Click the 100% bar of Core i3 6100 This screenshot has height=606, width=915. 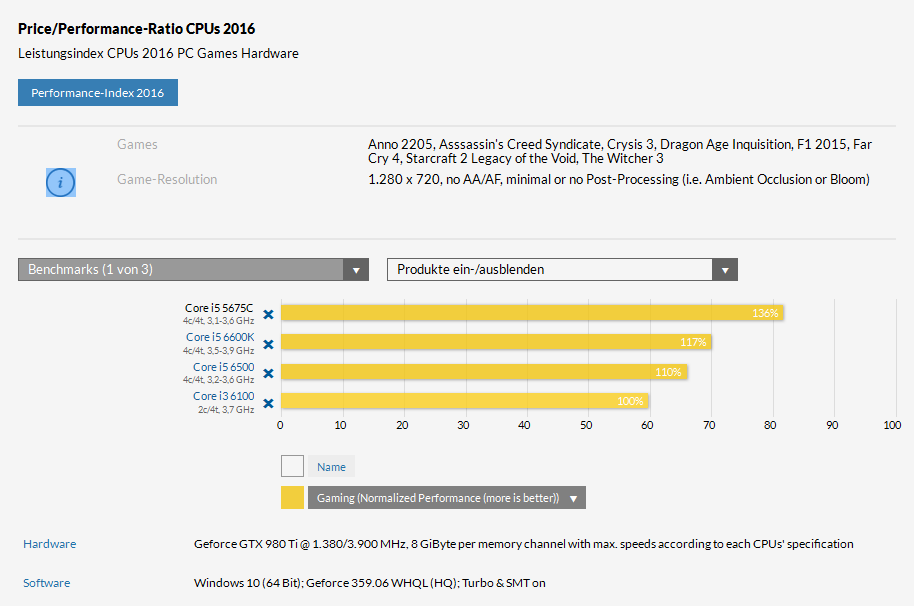coord(465,401)
